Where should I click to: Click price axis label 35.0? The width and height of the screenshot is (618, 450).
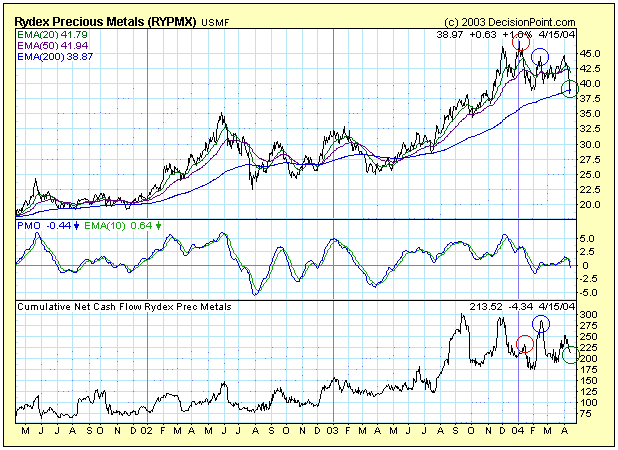pyautogui.click(x=590, y=114)
